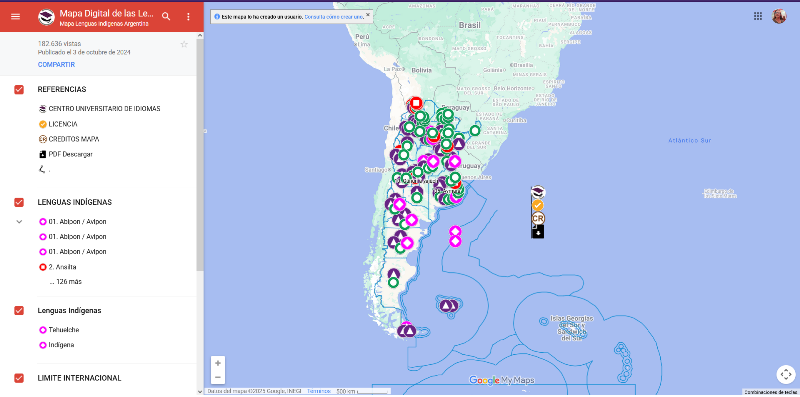Close the user-created map notice
This screenshot has width=800, height=397.
pyautogui.click(x=367, y=15)
